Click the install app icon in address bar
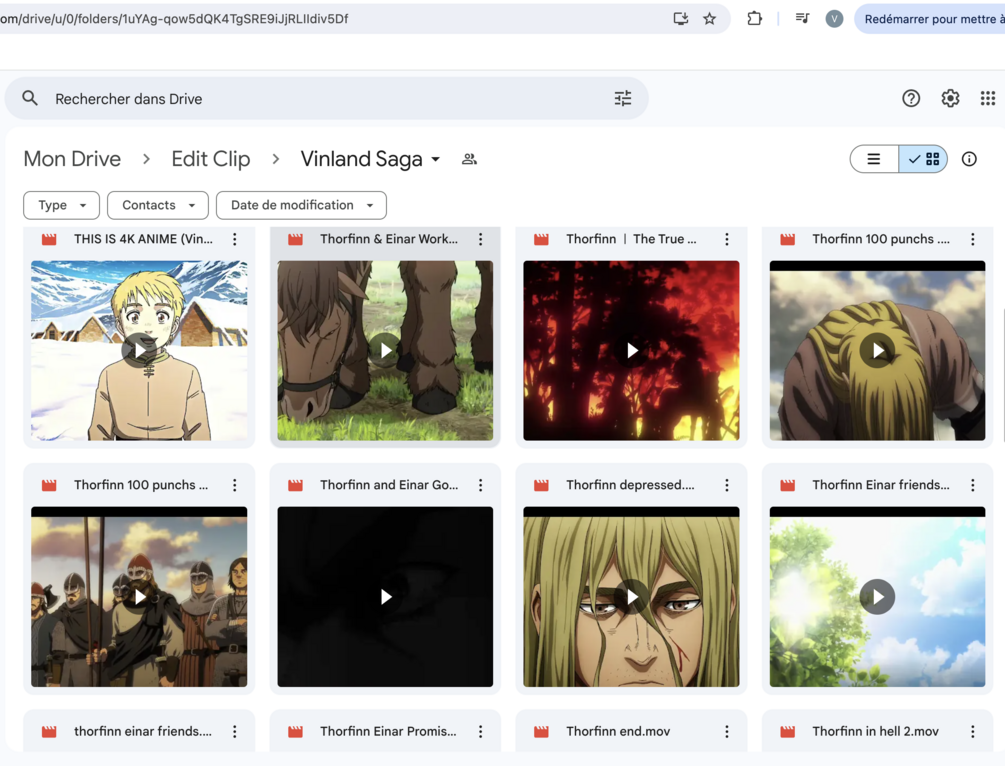Screen dimensions: 1005x766 click(x=681, y=19)
